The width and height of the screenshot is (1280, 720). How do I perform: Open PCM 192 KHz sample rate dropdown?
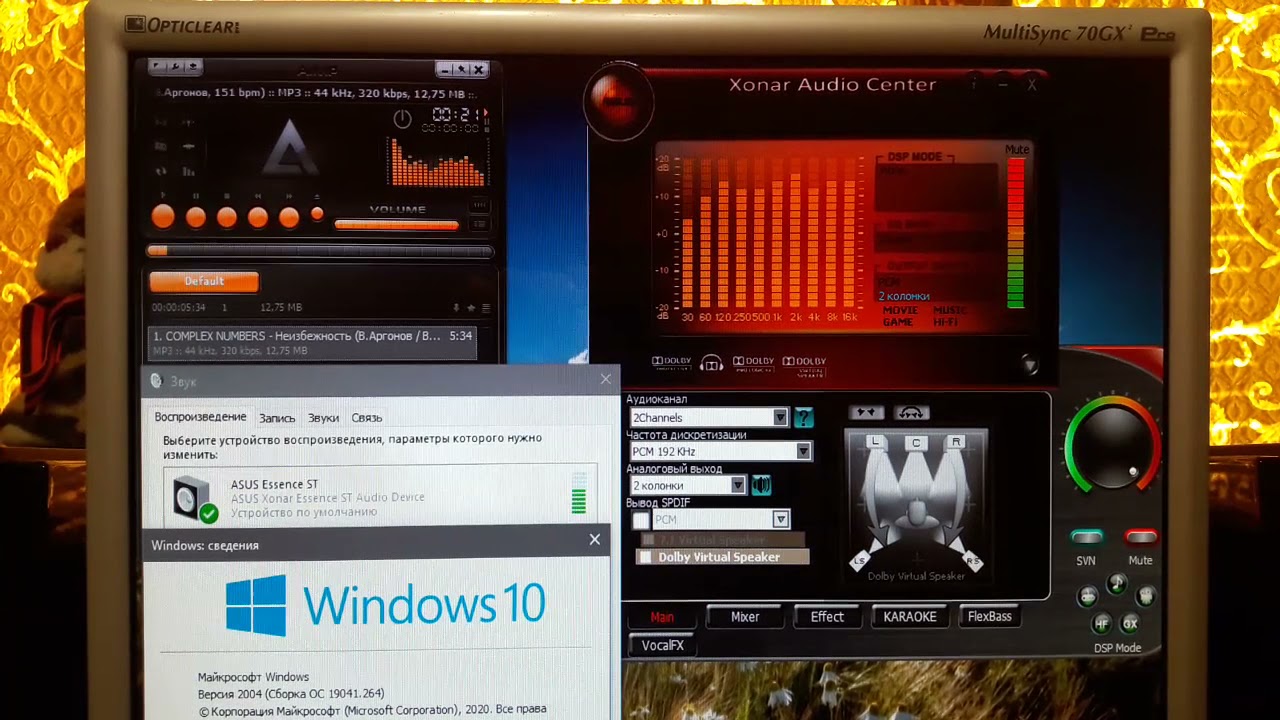tap(720, 451)
